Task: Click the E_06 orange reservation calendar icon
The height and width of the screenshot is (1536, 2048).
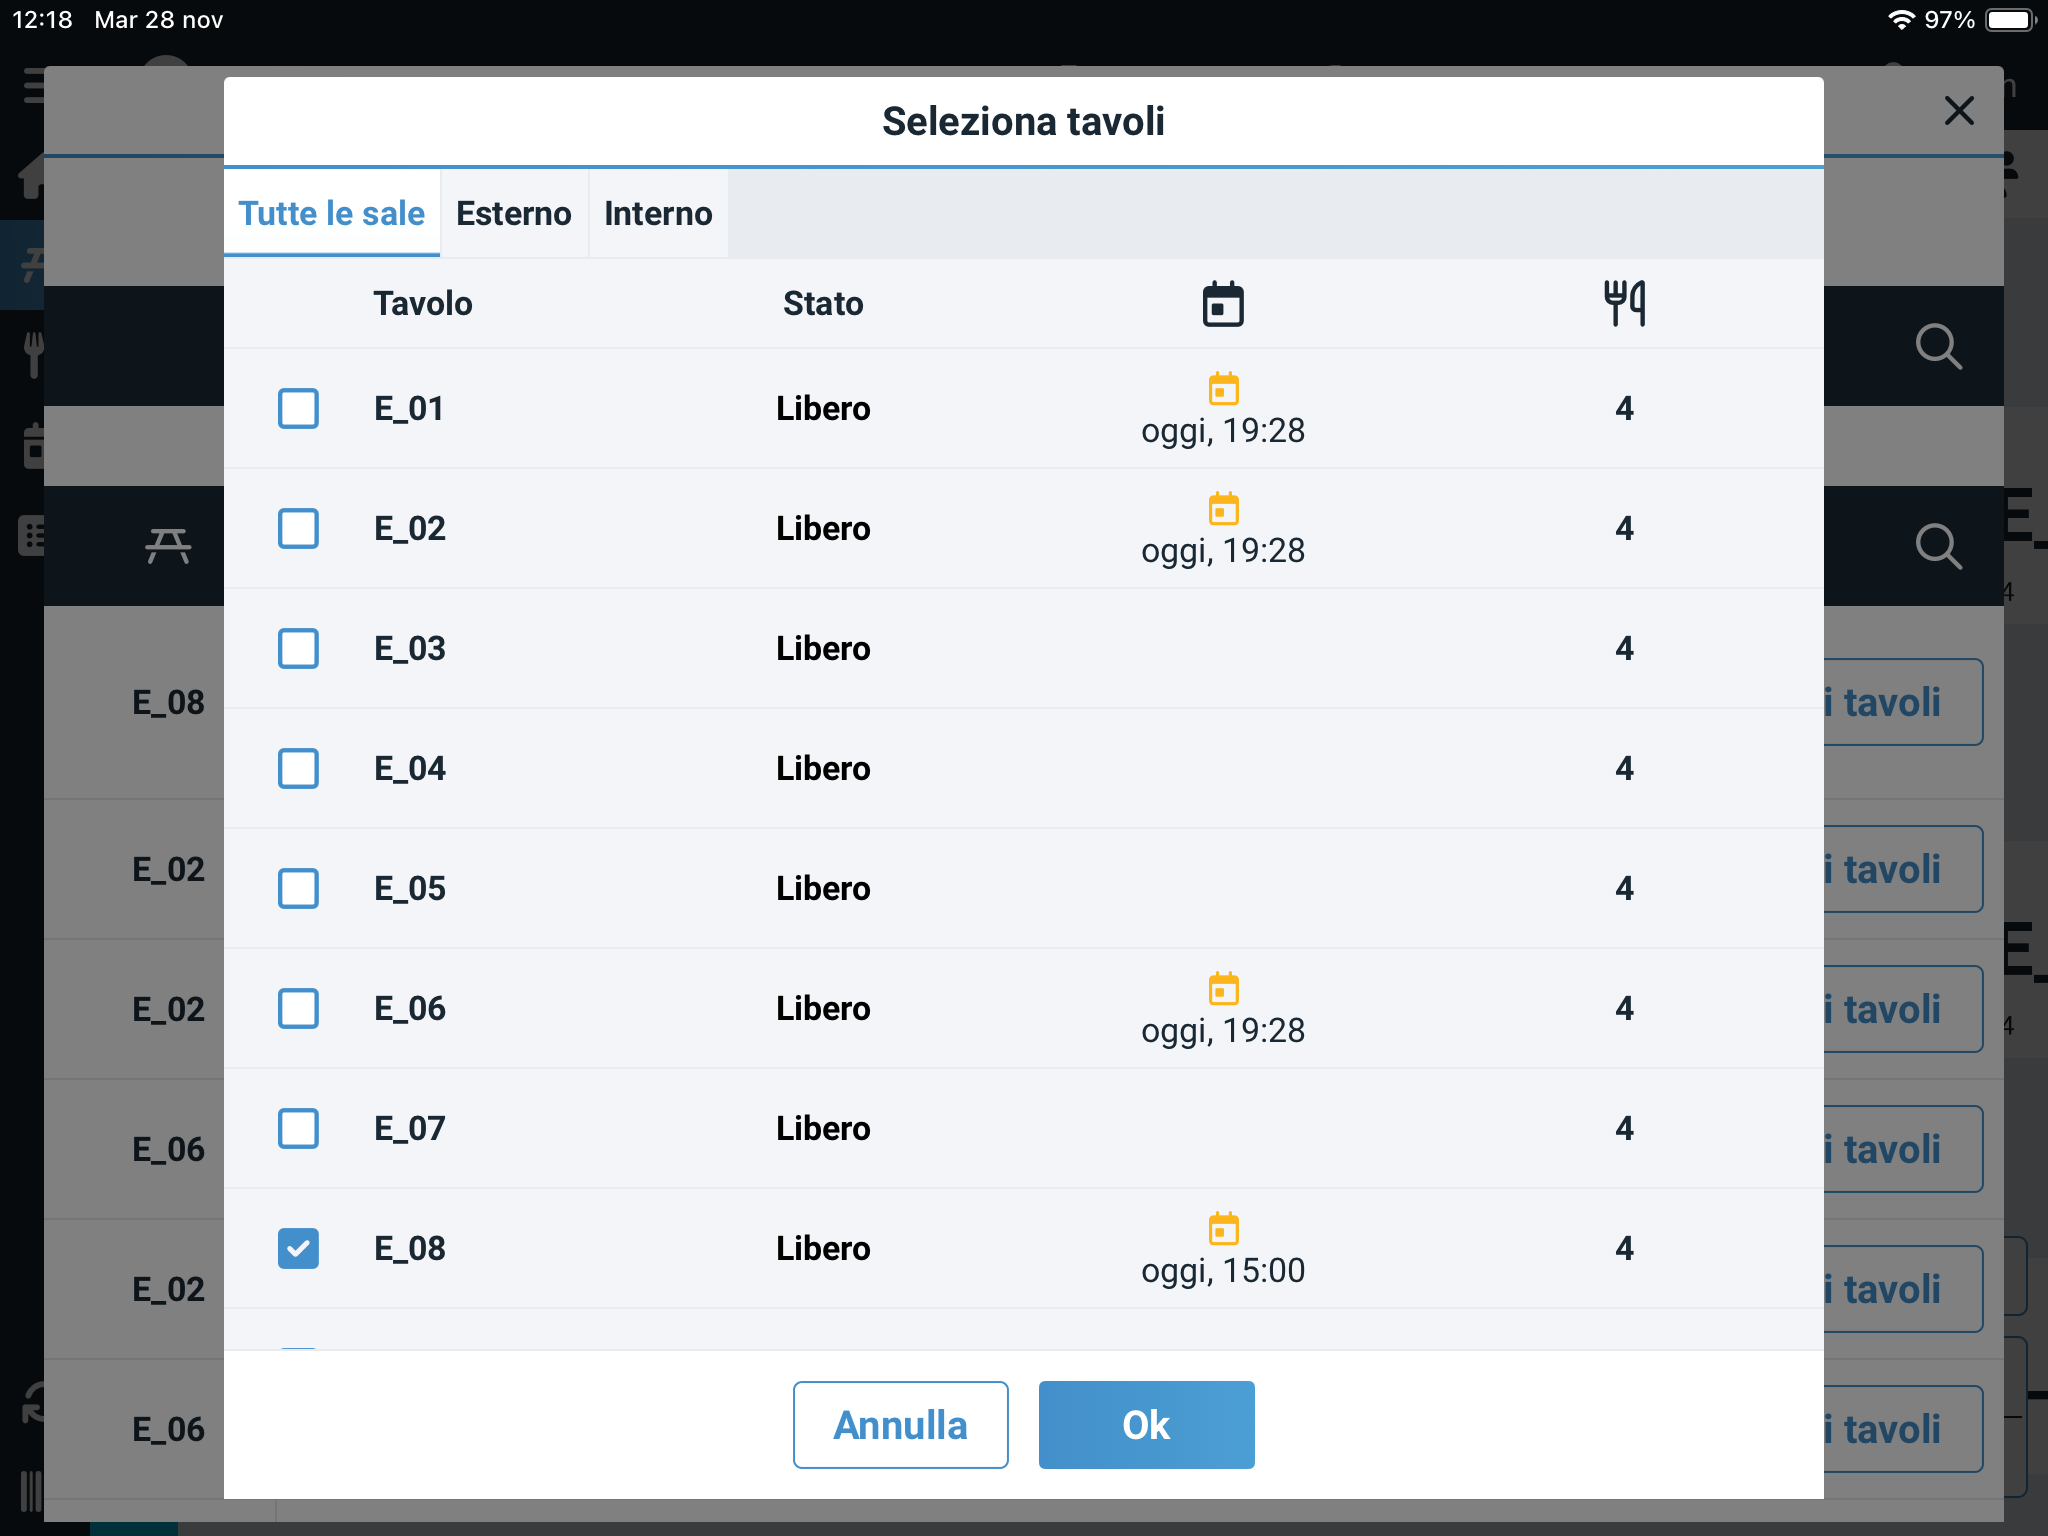Action: point(1223,988)
